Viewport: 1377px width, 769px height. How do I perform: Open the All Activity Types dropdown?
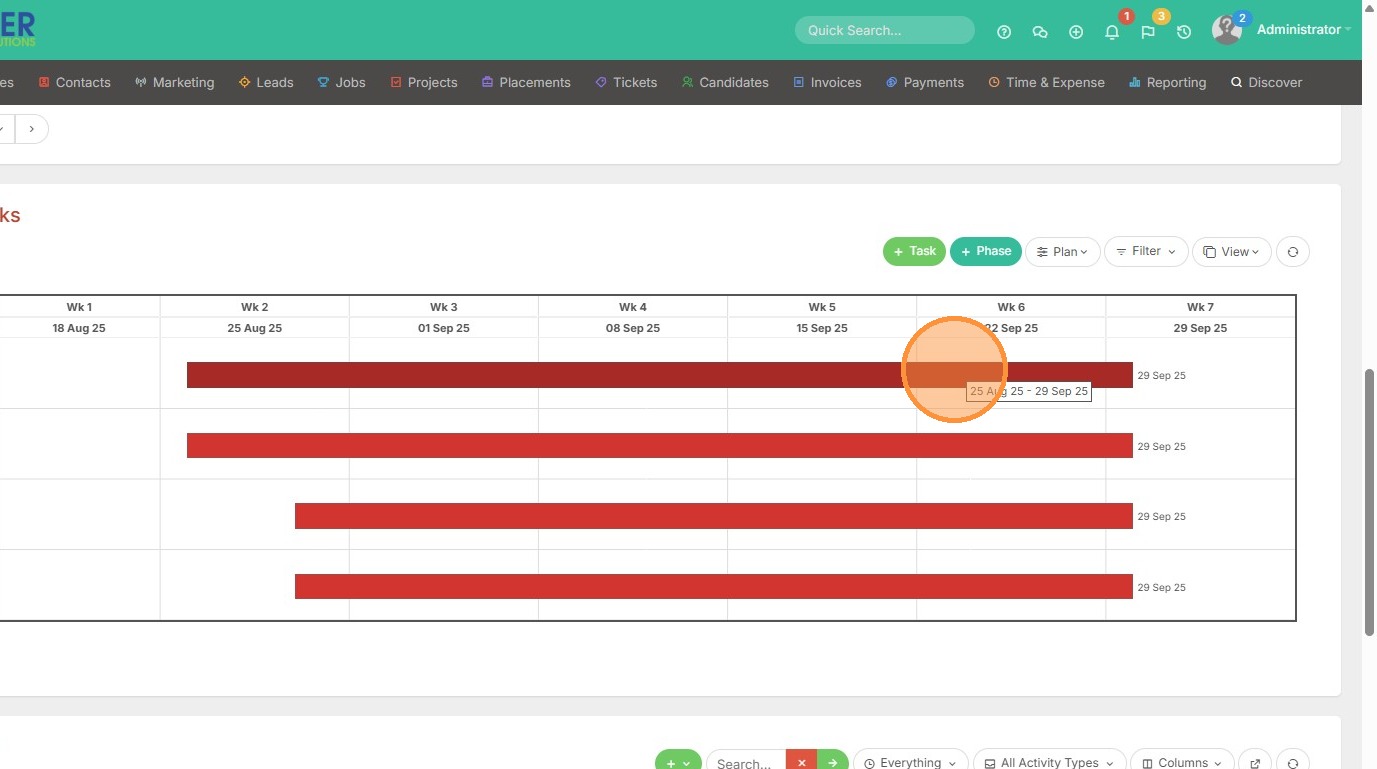pyautogui.click(x=1049, y=762)
